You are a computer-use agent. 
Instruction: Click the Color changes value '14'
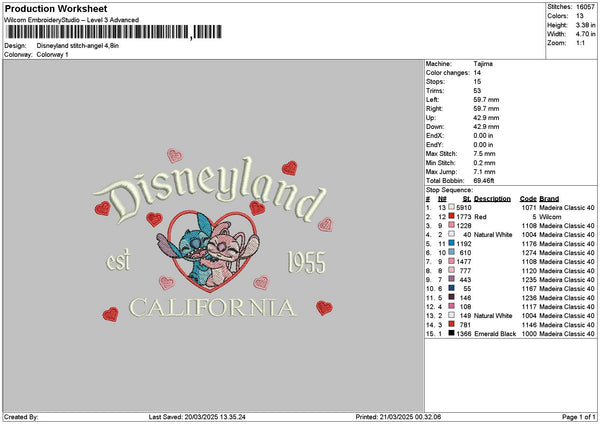(477, 73)
